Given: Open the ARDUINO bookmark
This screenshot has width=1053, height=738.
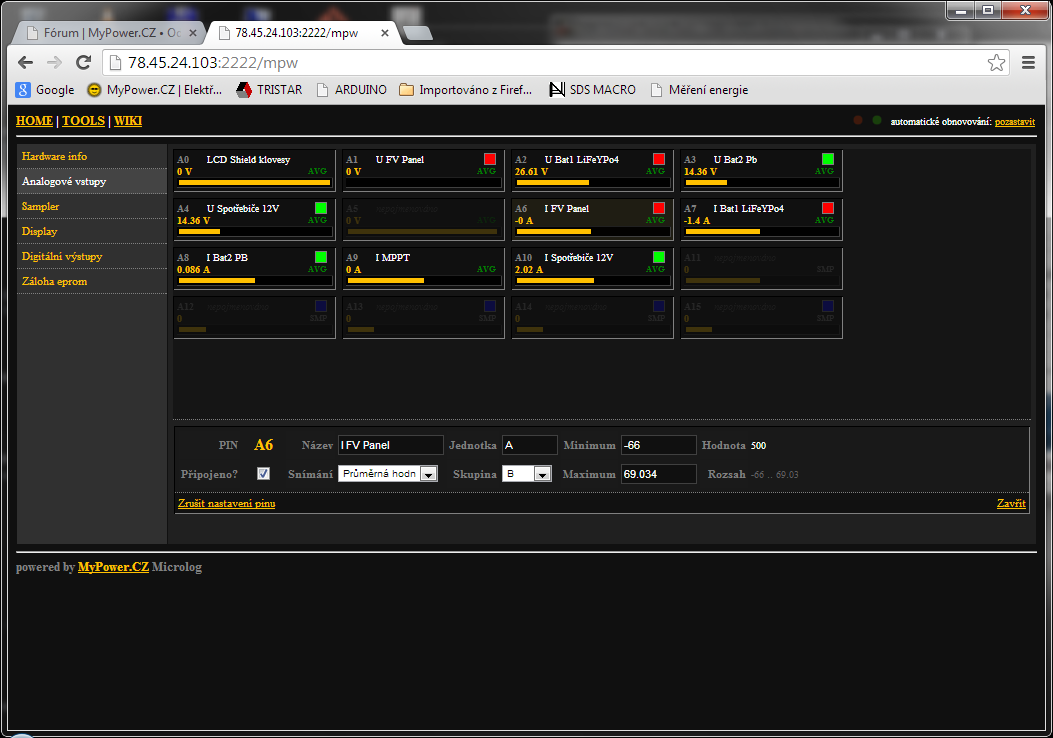Looking at the screenshot, I should [352, 89].
